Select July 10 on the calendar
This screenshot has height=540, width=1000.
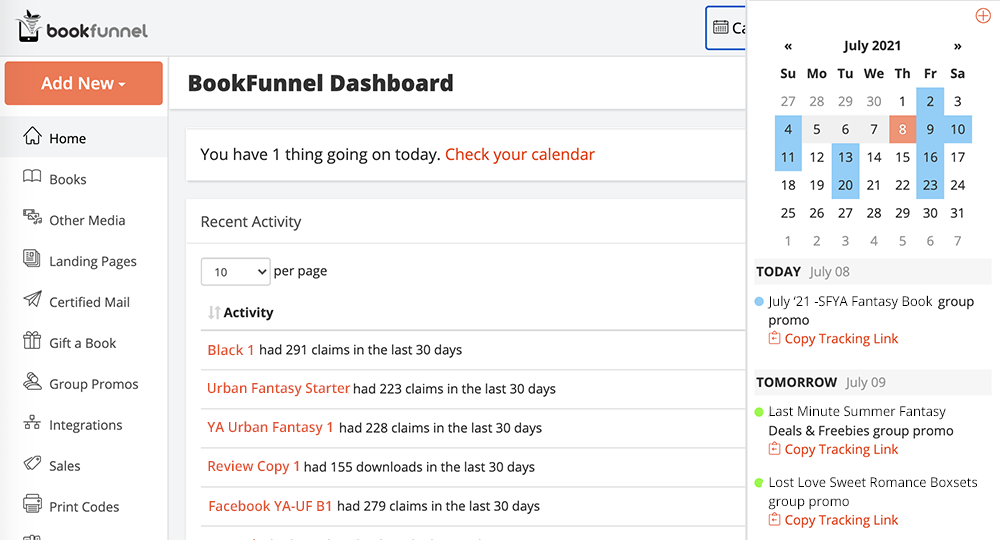pos(958,129)
